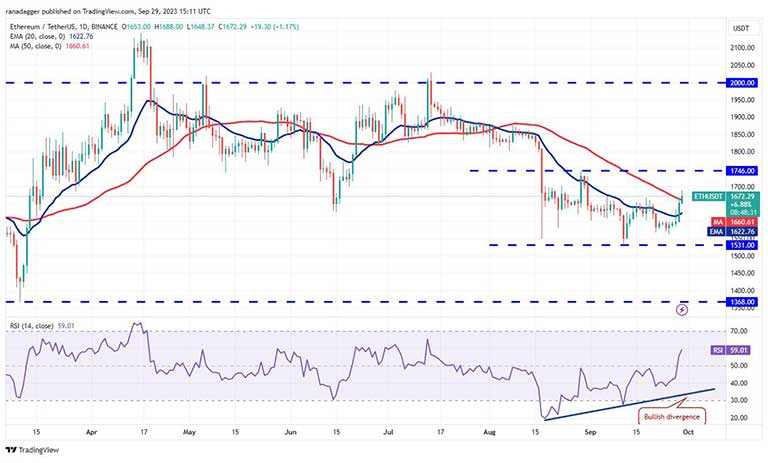Click the Oct label on time axis
Image resolution: width=768 pixels, height=463 pixels.
point(688,432)
